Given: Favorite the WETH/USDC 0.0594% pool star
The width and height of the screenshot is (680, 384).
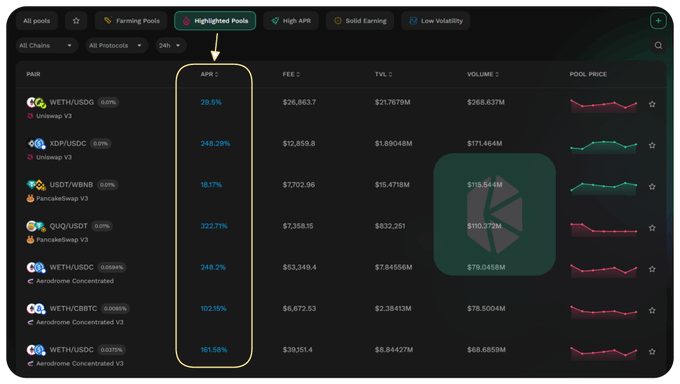Looking at the screenshot, I should (652, 269).
